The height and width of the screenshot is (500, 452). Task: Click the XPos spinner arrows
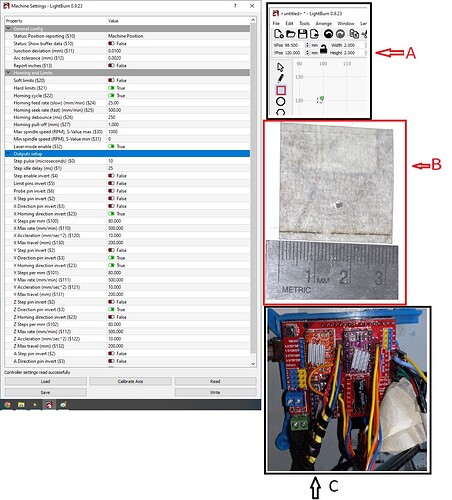click(307, 45)
